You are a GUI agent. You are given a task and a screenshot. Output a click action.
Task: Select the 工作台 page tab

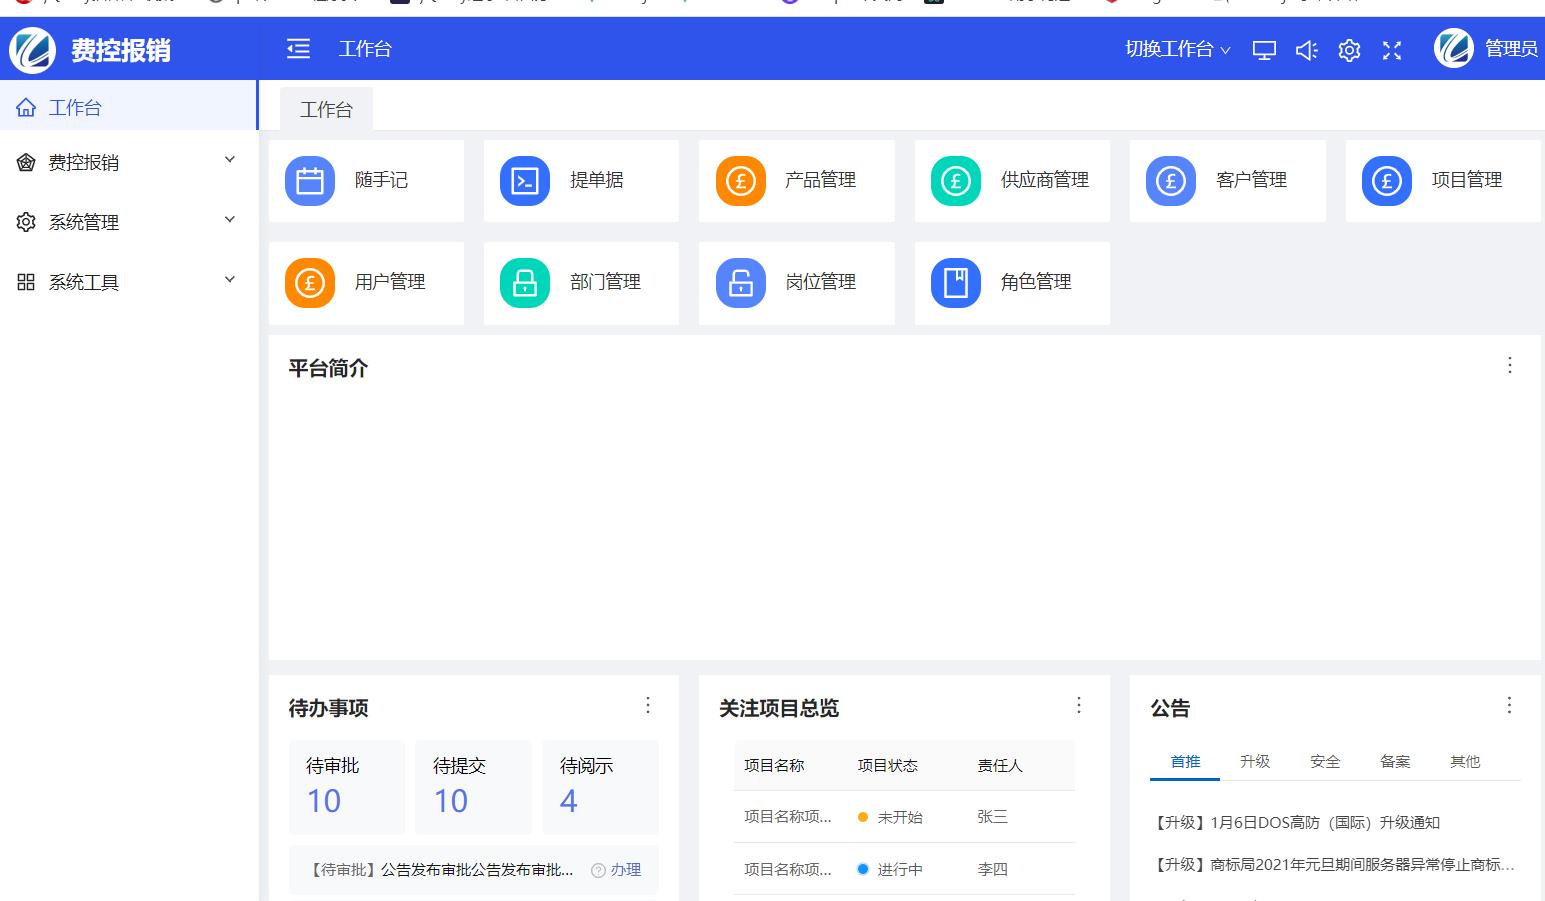click(326, 109)
